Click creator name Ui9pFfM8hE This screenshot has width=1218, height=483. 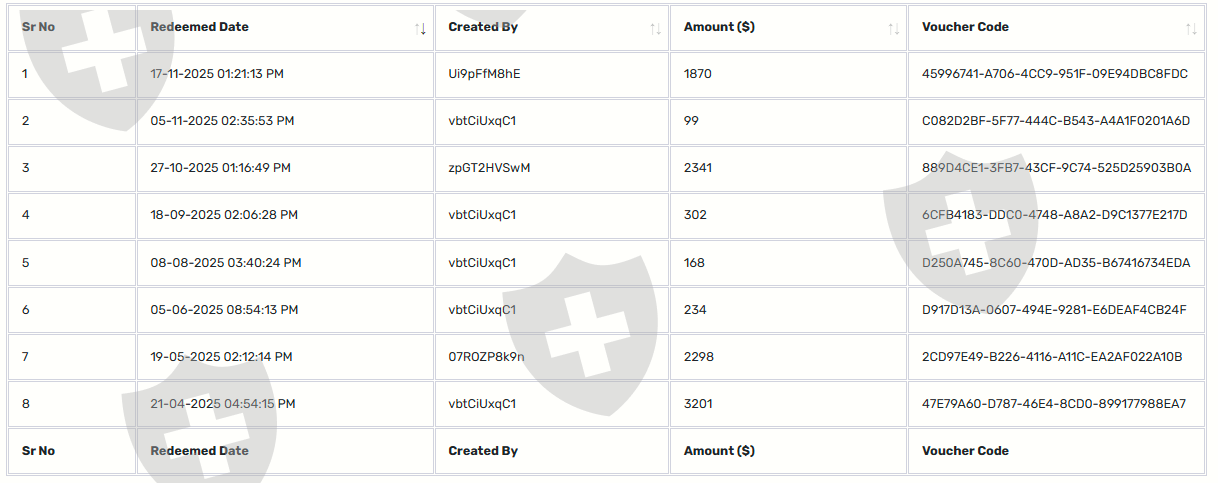pos(485,74)
